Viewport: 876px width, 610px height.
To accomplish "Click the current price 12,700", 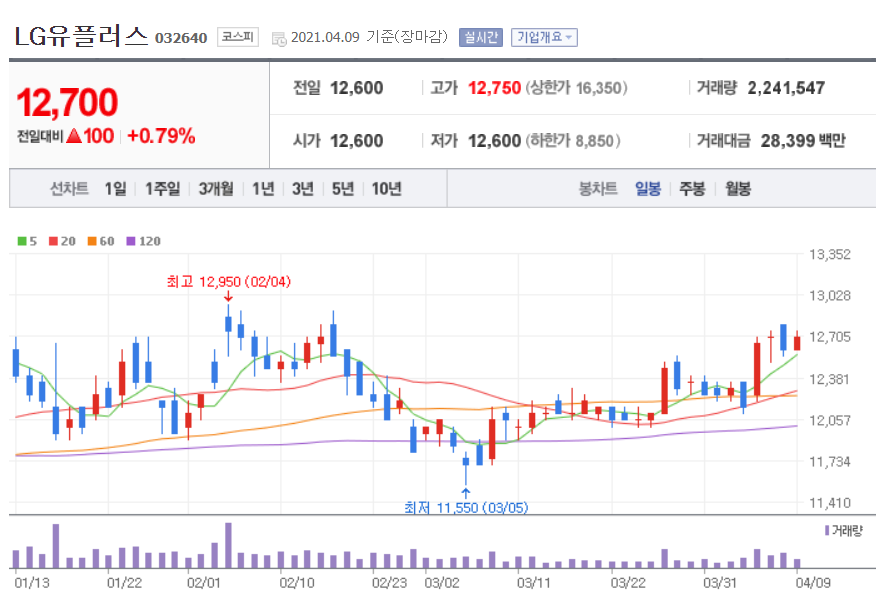I will coord(68,103).
